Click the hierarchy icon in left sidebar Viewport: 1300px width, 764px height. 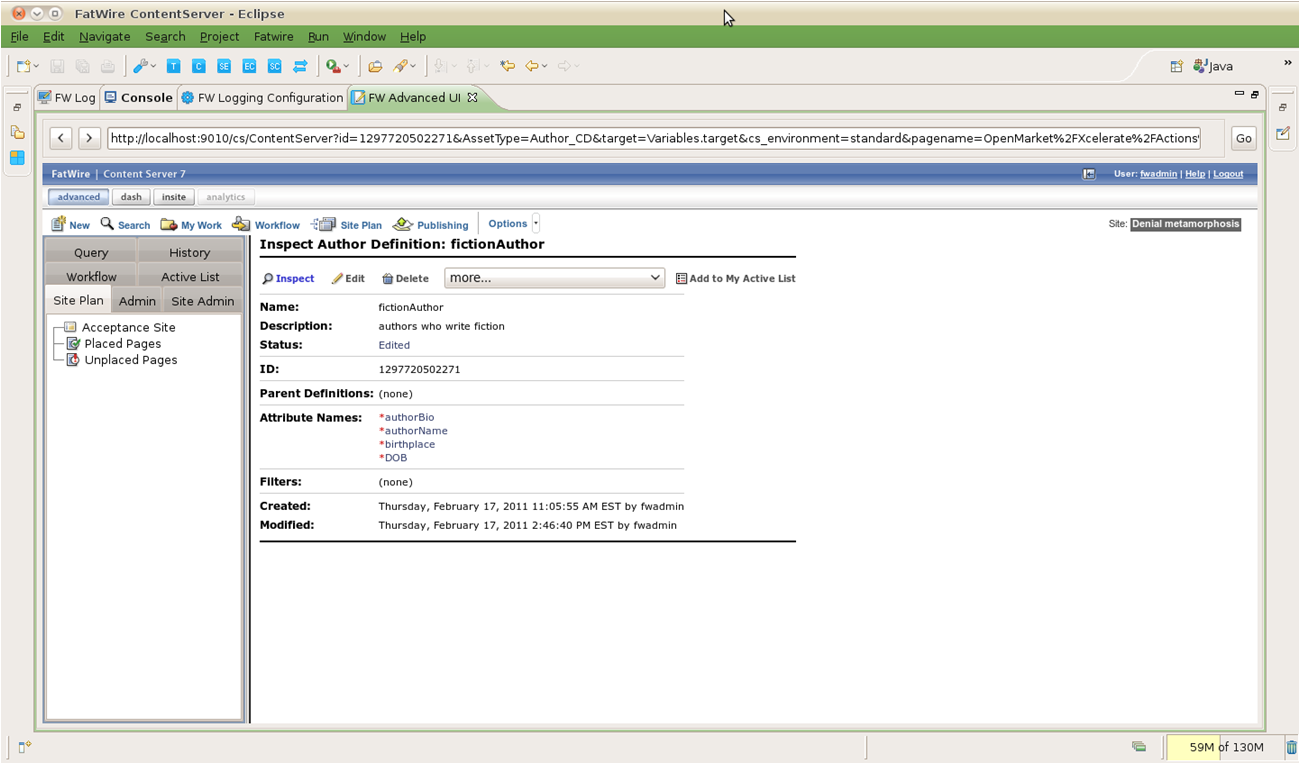pos(17,132)
